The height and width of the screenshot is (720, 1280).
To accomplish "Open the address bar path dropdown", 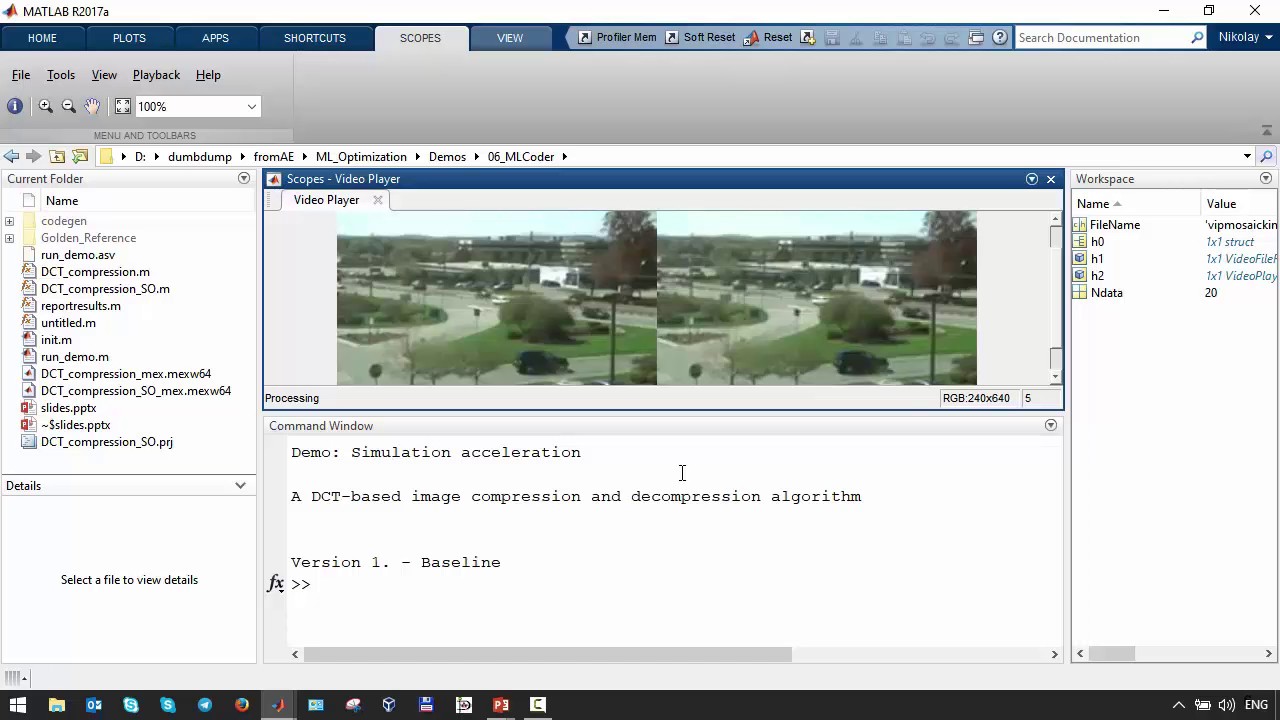I will 1247,156.
